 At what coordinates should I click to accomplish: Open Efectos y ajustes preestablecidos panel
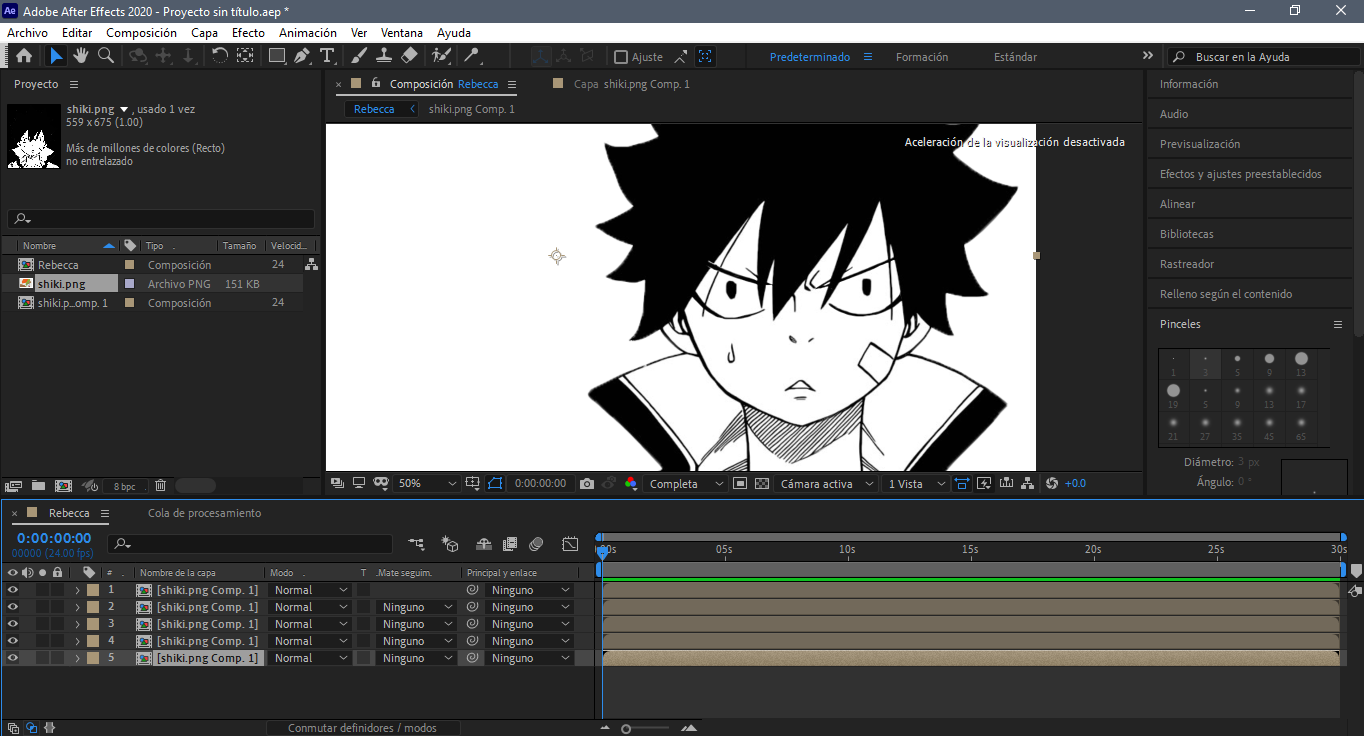pos(1240,174)
